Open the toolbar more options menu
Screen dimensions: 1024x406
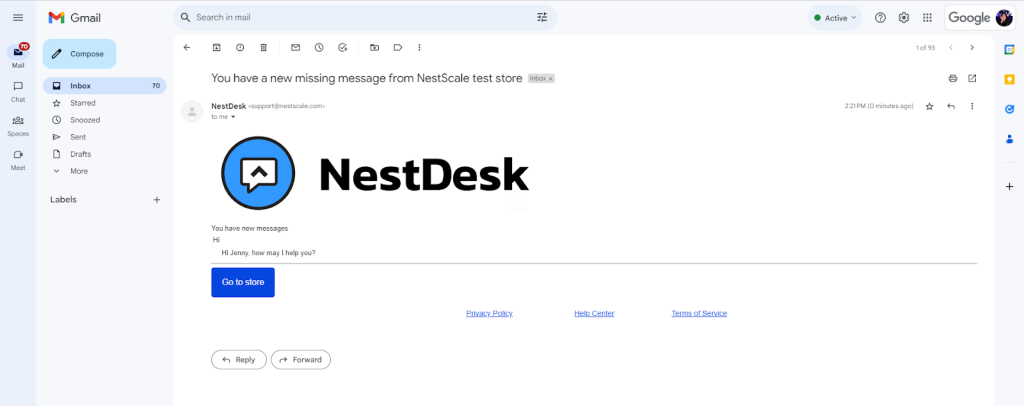[419, 47]
